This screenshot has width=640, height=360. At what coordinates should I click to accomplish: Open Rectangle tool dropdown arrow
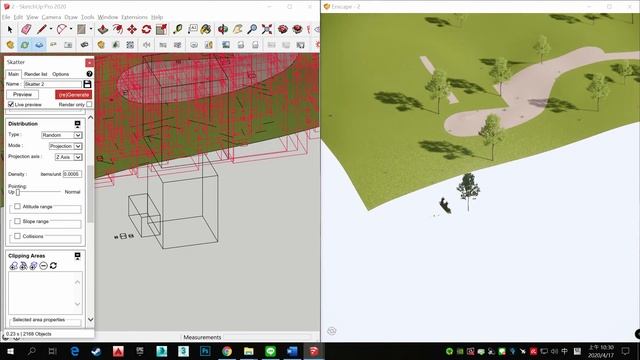tap(91, 29)
